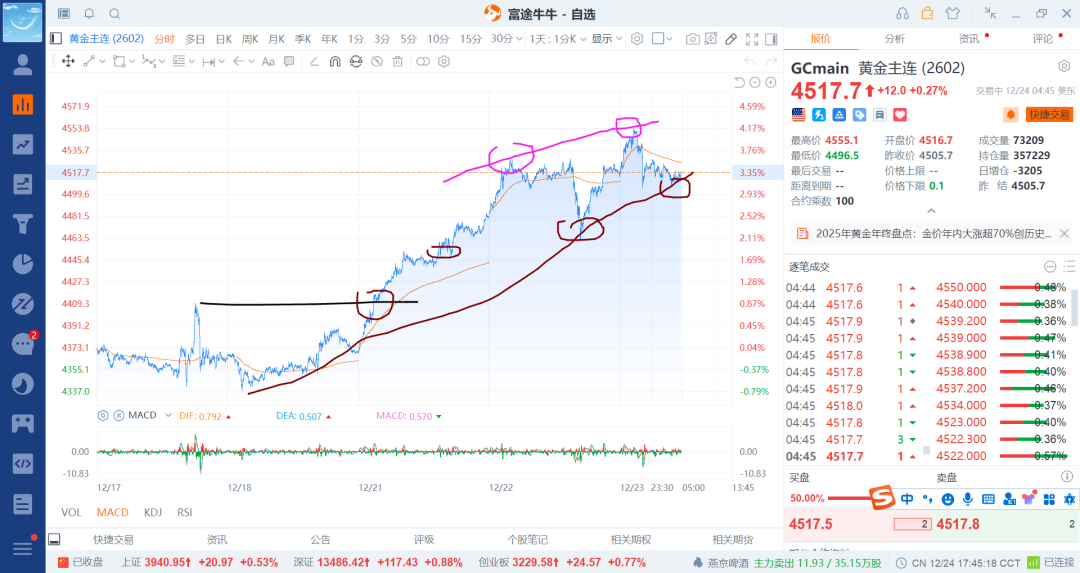This screenshot has height=573, width=1080.
Task: Select the text annotation Aa tool
Action: (x=268, y=61)
